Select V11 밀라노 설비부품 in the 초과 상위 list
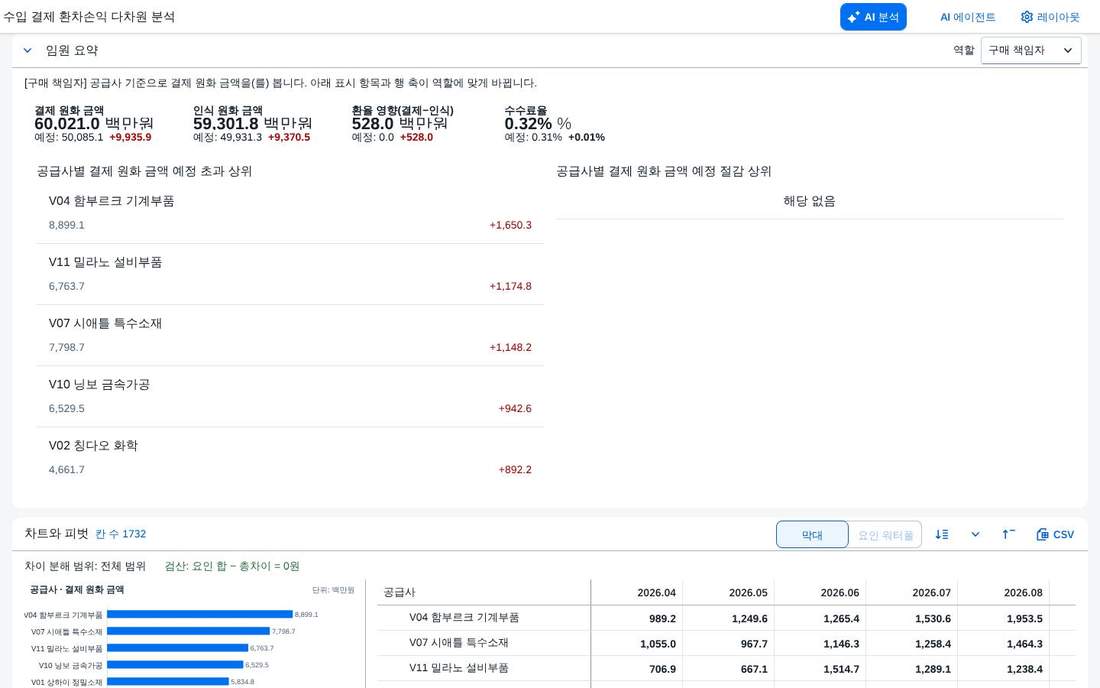1100x688 pixels. coord(290,274)
